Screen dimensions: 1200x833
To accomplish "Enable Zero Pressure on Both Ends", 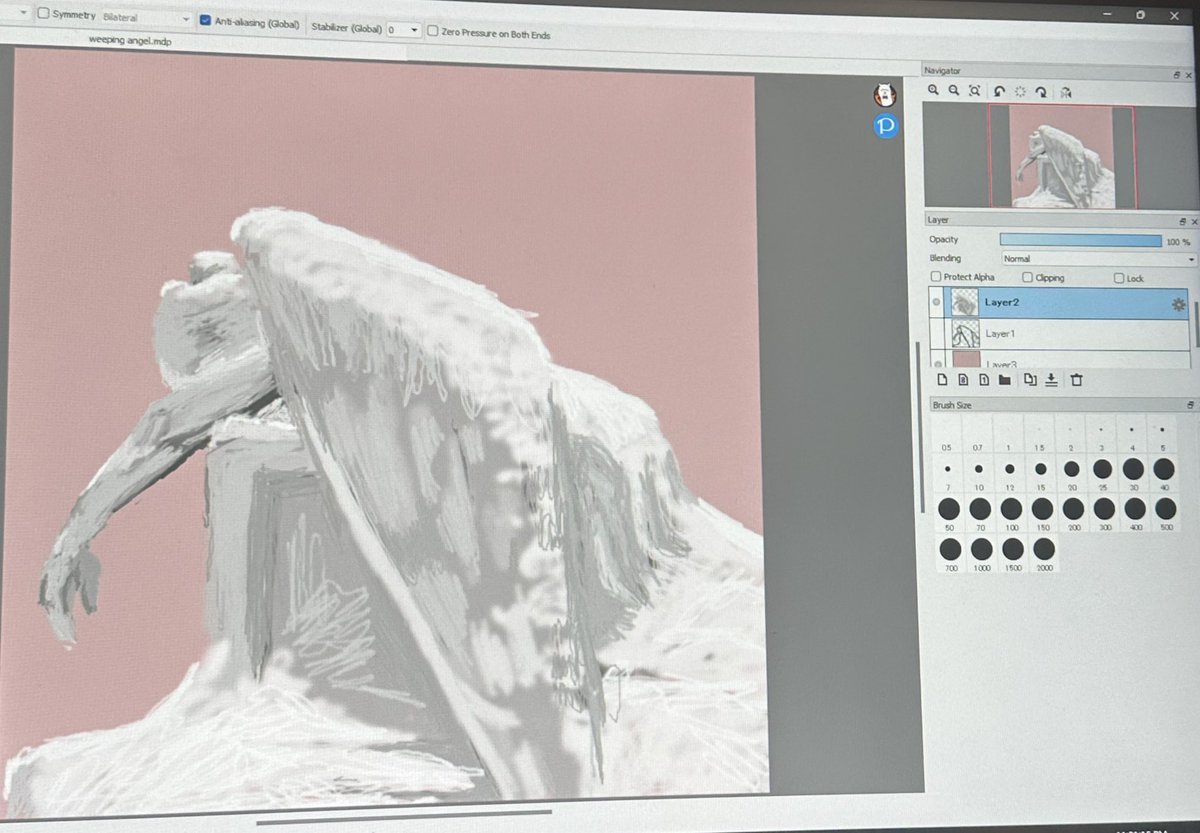I will click(x=432, y=32).
